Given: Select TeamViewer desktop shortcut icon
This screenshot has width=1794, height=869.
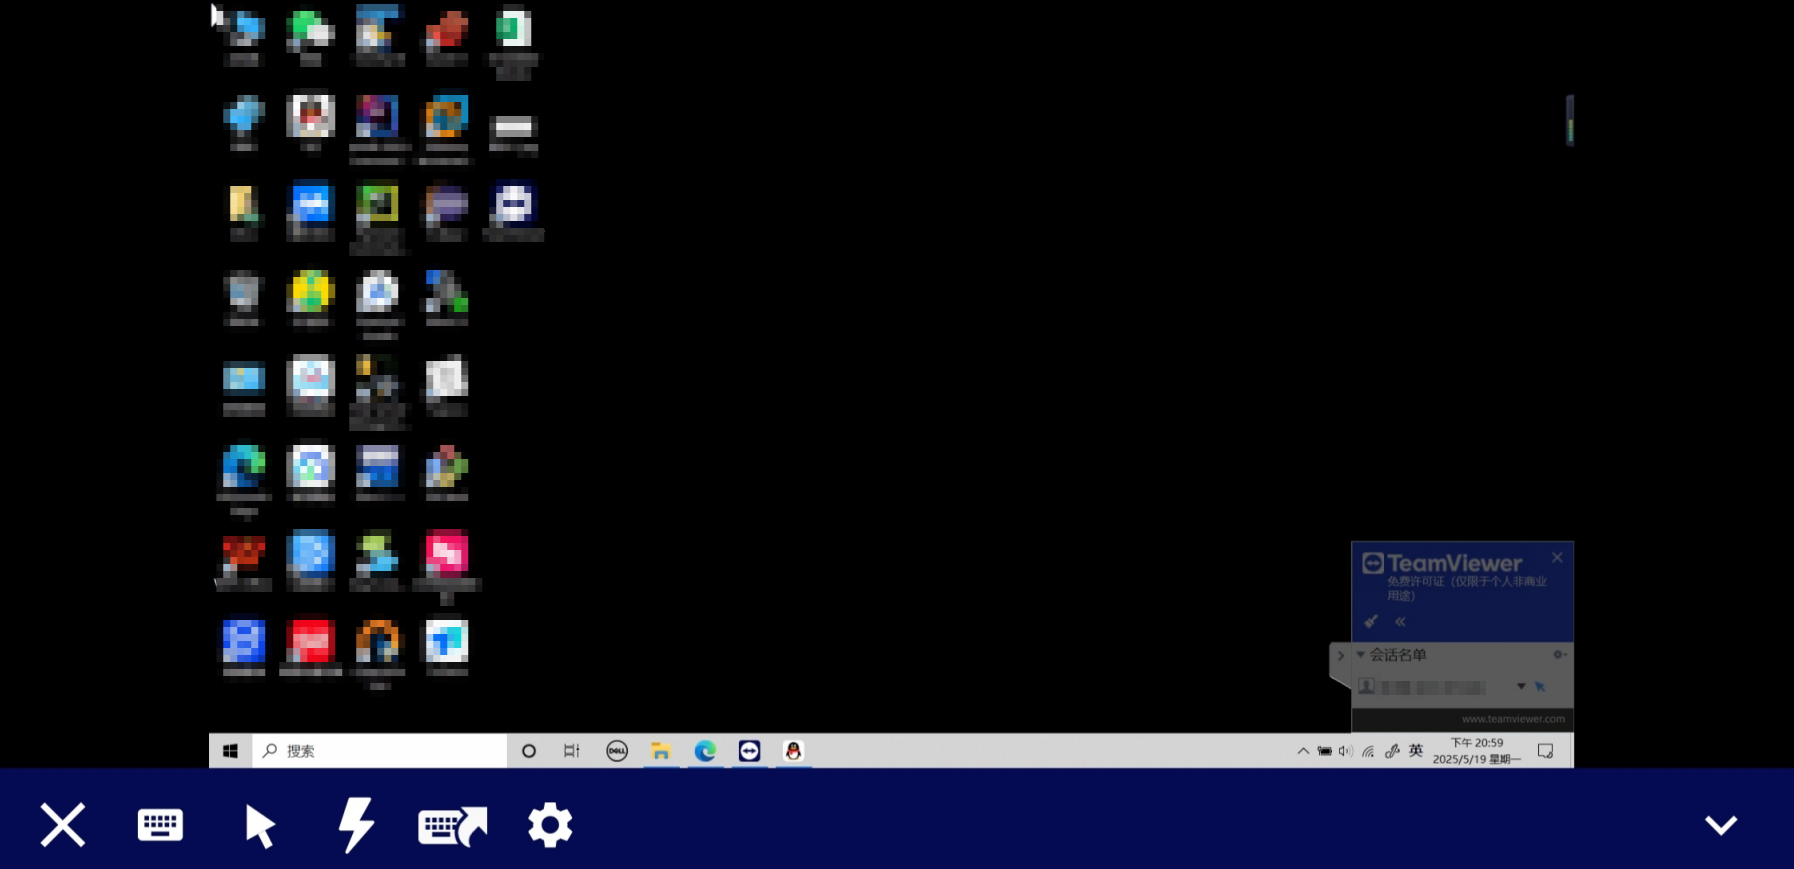Looking at the screenshot, I should pyautogui.click(x=513, y=212).
